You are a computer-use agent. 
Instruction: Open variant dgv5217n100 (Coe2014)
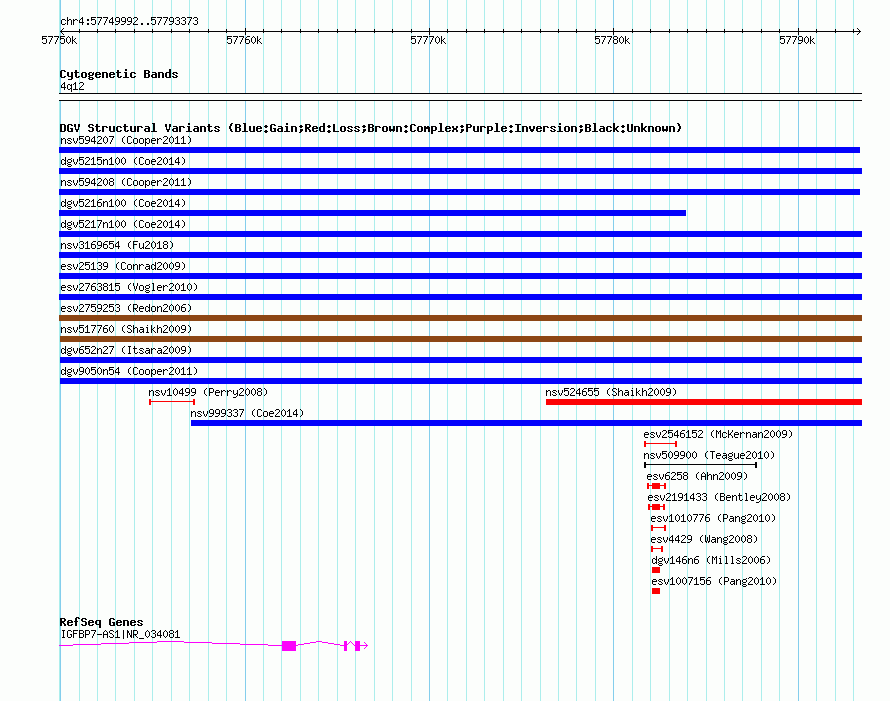pyautogui.click(x=123, y=224)
